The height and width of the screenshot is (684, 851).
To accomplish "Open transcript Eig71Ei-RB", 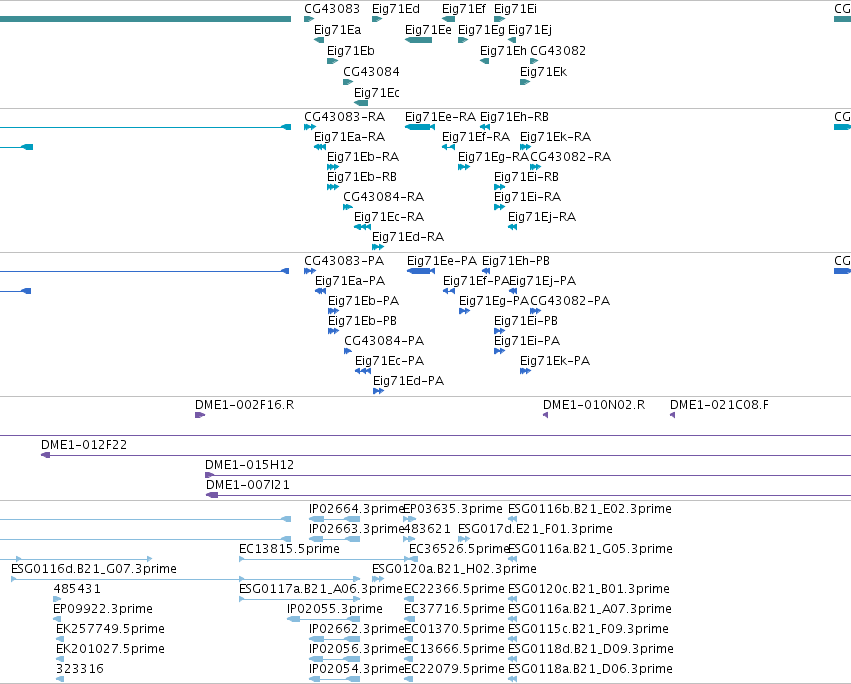I will point(526,177).
